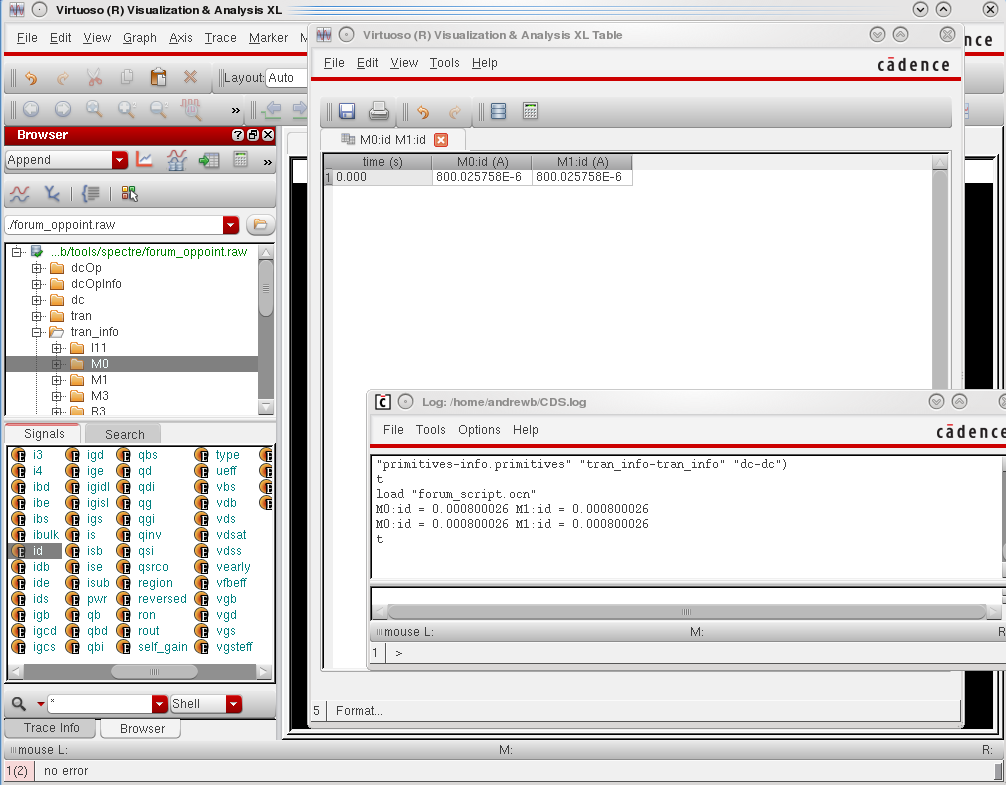This screenshot has height=785, width=1006.
Task: Click the magnifier search icon below signals
Action: pyautogui.click(x=19, y=704)
